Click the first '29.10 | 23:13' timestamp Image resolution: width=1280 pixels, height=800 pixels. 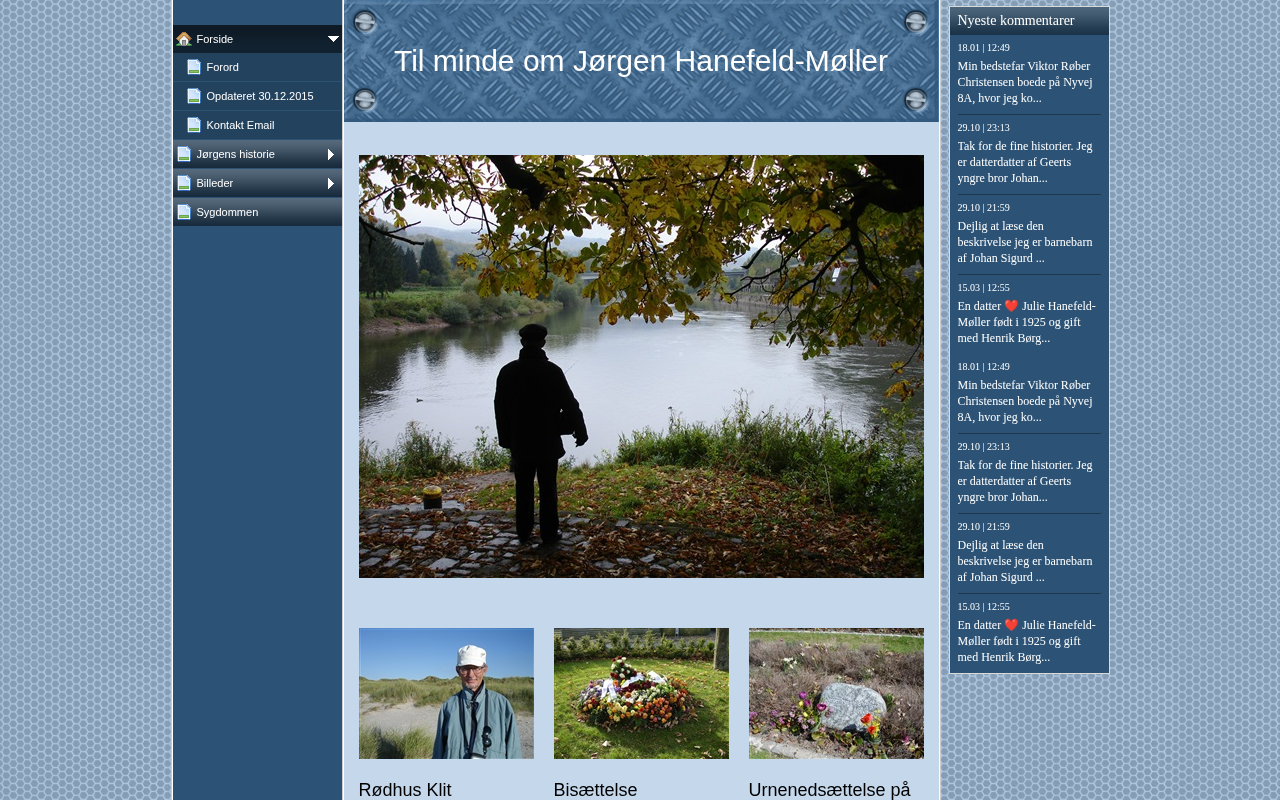coord(984,128)
